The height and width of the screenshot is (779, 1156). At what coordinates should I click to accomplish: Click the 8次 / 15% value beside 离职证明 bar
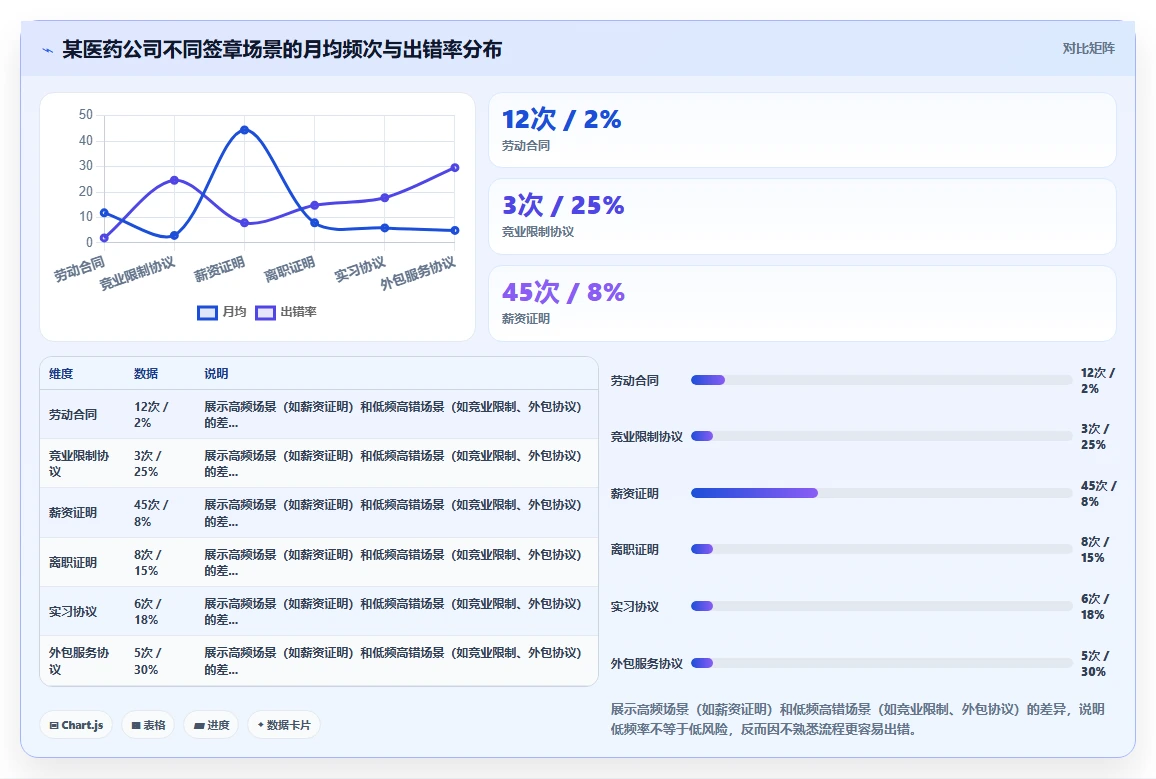click(1095, 550)
